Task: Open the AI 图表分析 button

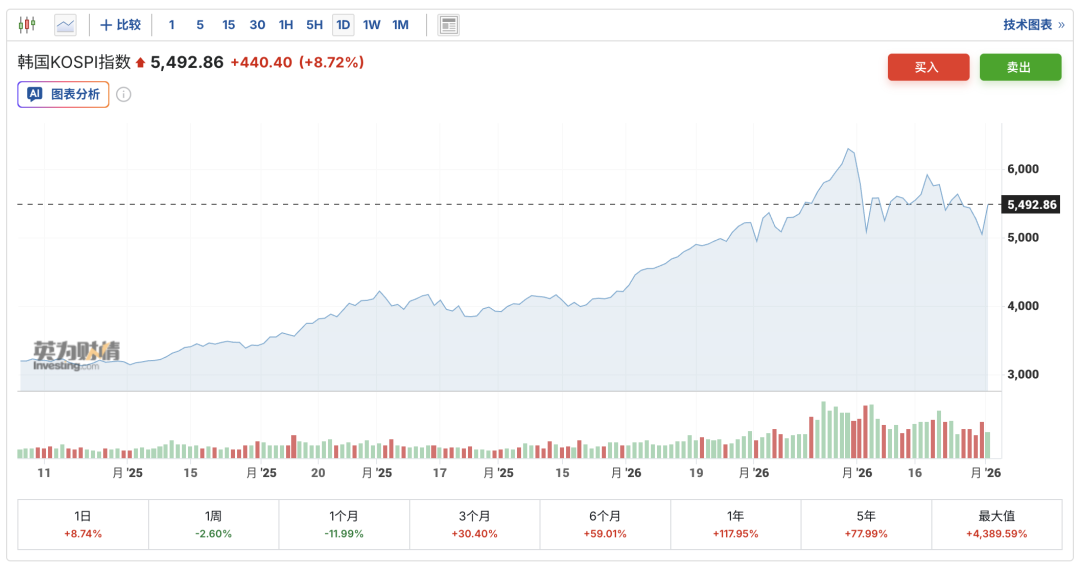Action: click(x=63, y=95)
